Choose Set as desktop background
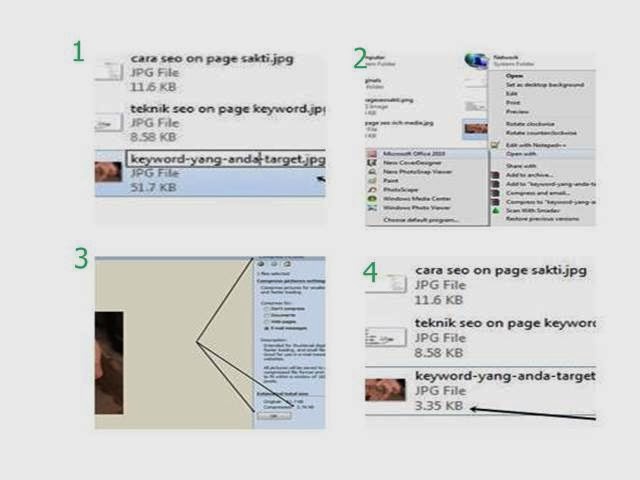Image resolution: width=640 pixels, height=480 pixels. pyautogui.click(x=545, y=84)
